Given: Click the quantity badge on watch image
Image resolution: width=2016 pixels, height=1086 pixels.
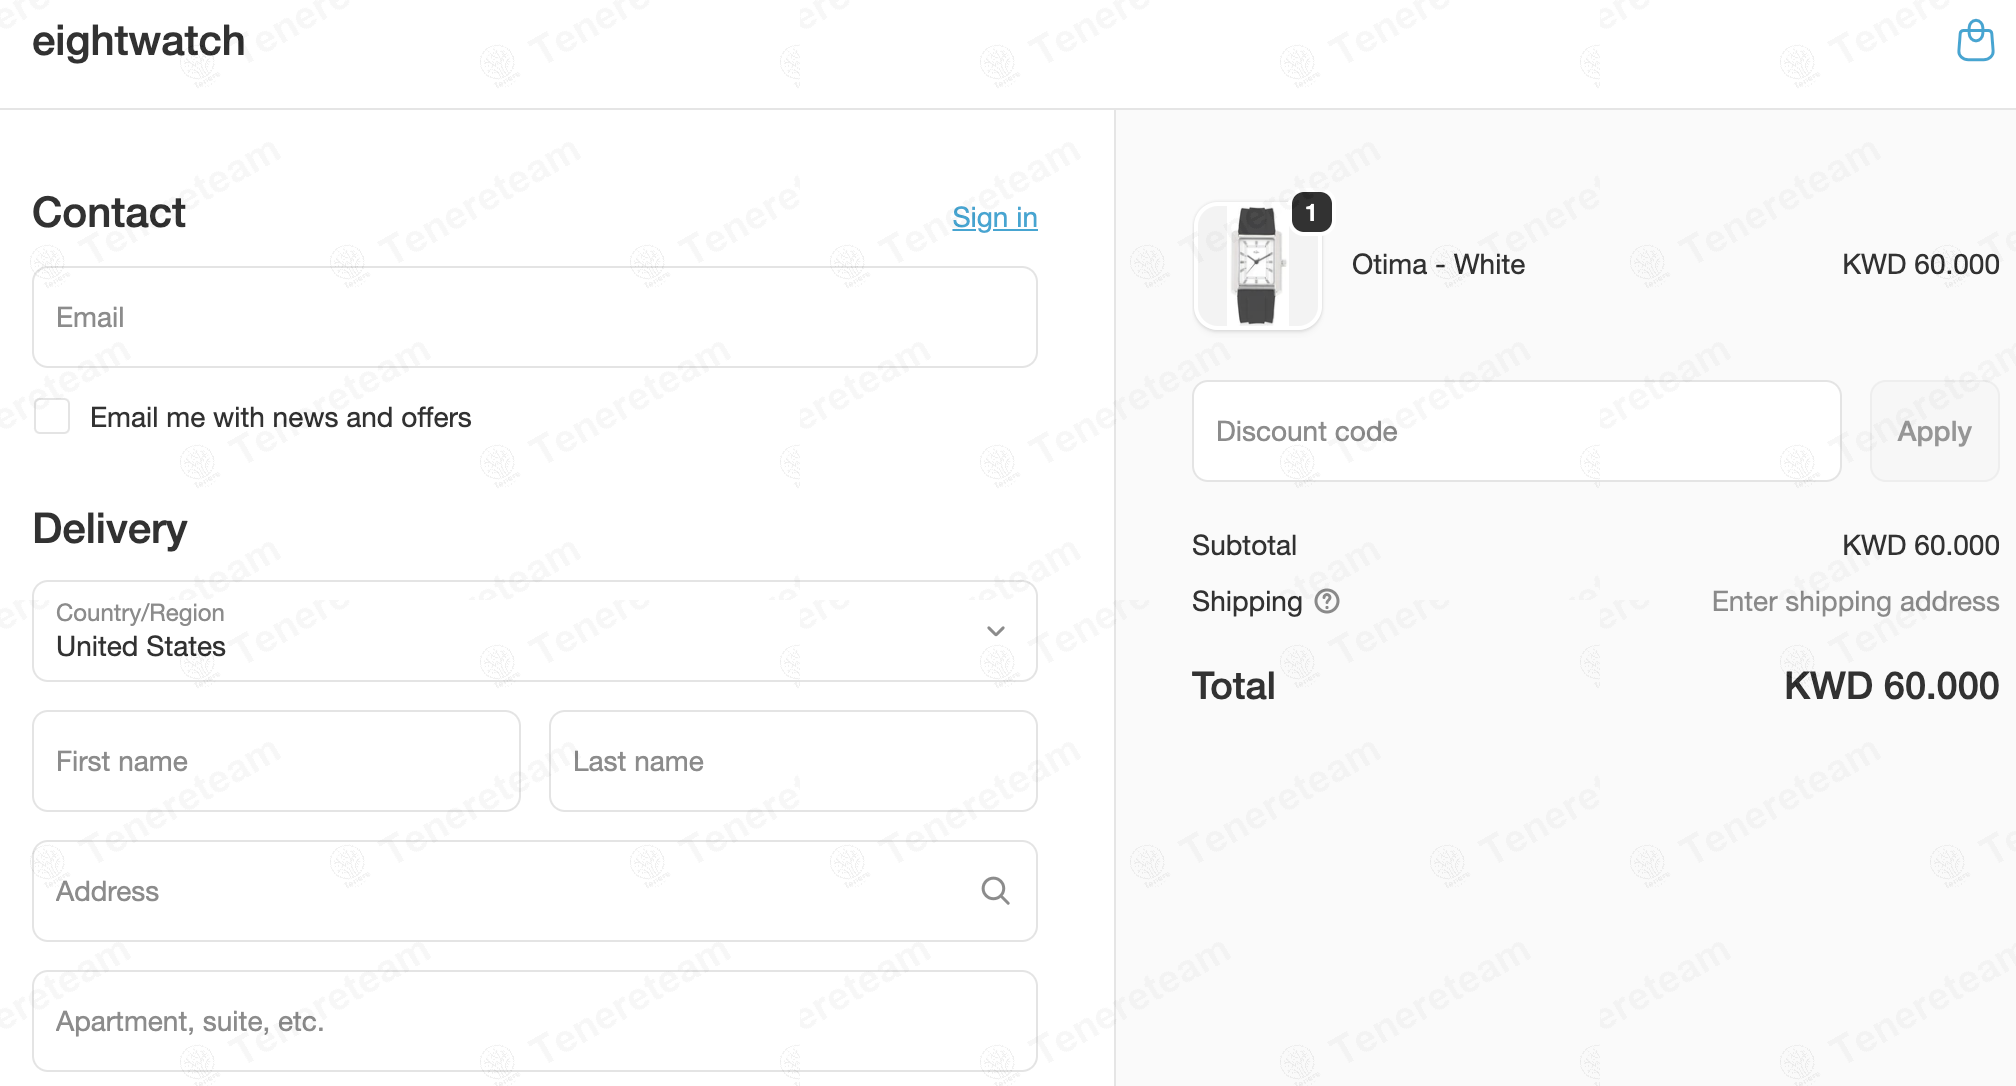Looking at the screenshot, I should click(x=1311, y=213).
